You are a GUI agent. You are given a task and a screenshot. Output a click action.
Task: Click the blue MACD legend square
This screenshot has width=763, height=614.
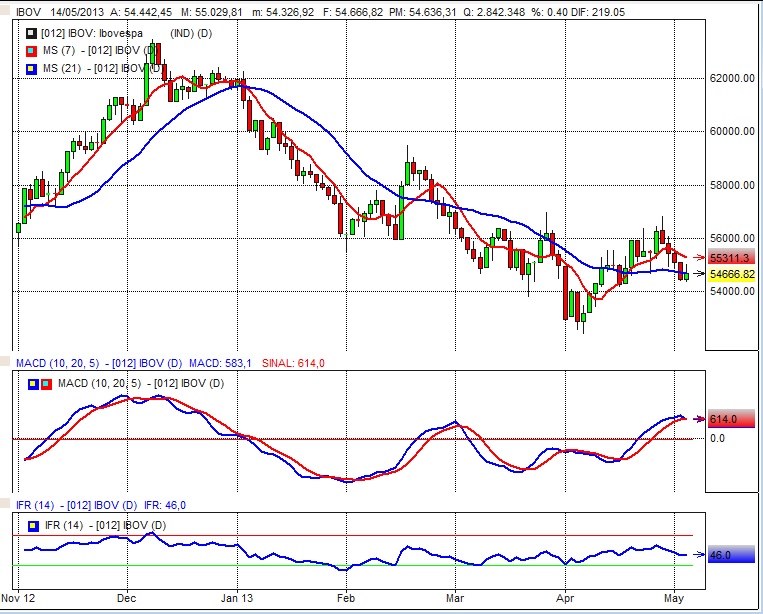(33, 383)
